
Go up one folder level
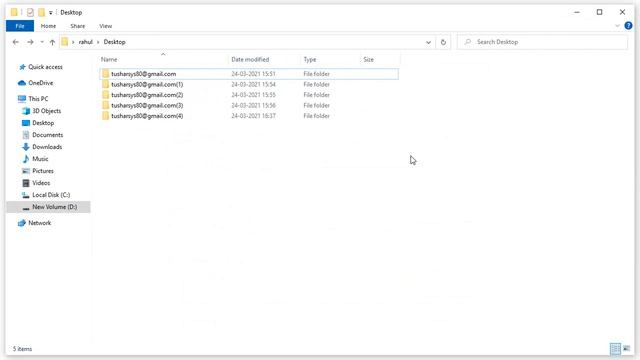click(52, 42)
